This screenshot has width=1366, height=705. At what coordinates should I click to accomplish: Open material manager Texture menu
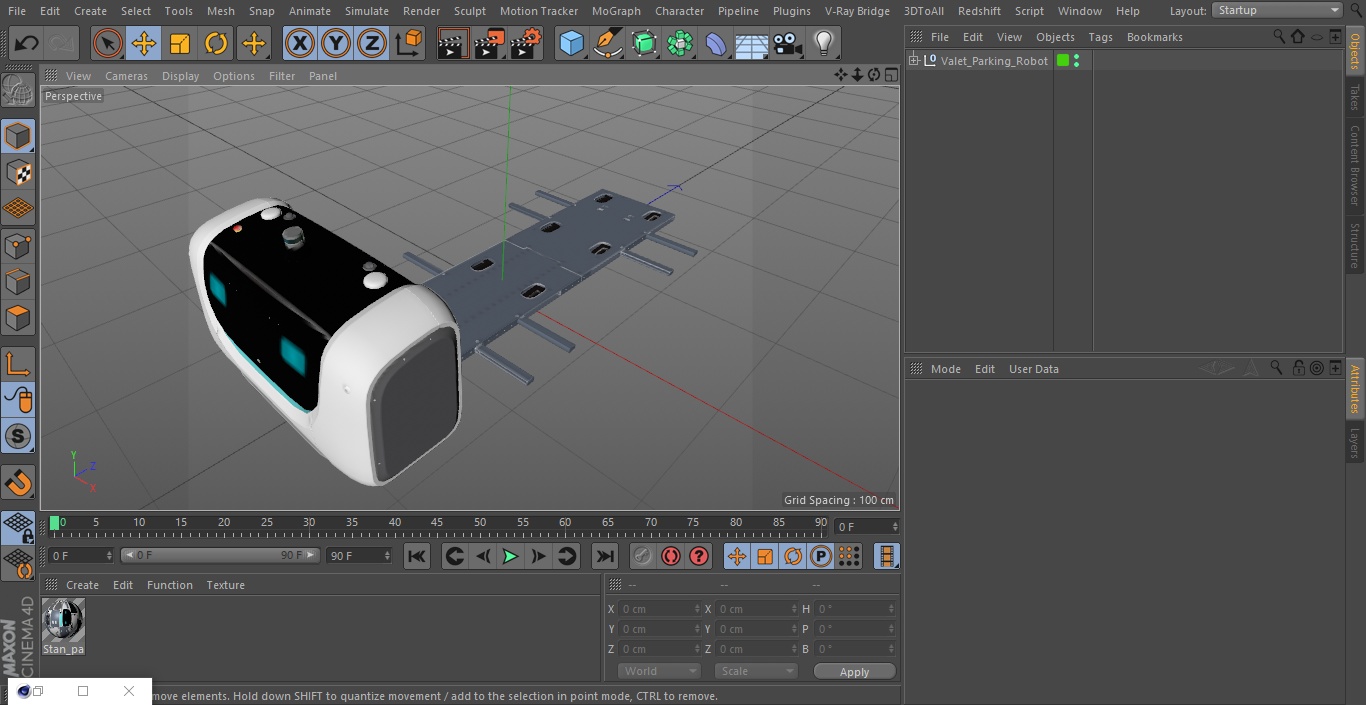pos(226,585)
